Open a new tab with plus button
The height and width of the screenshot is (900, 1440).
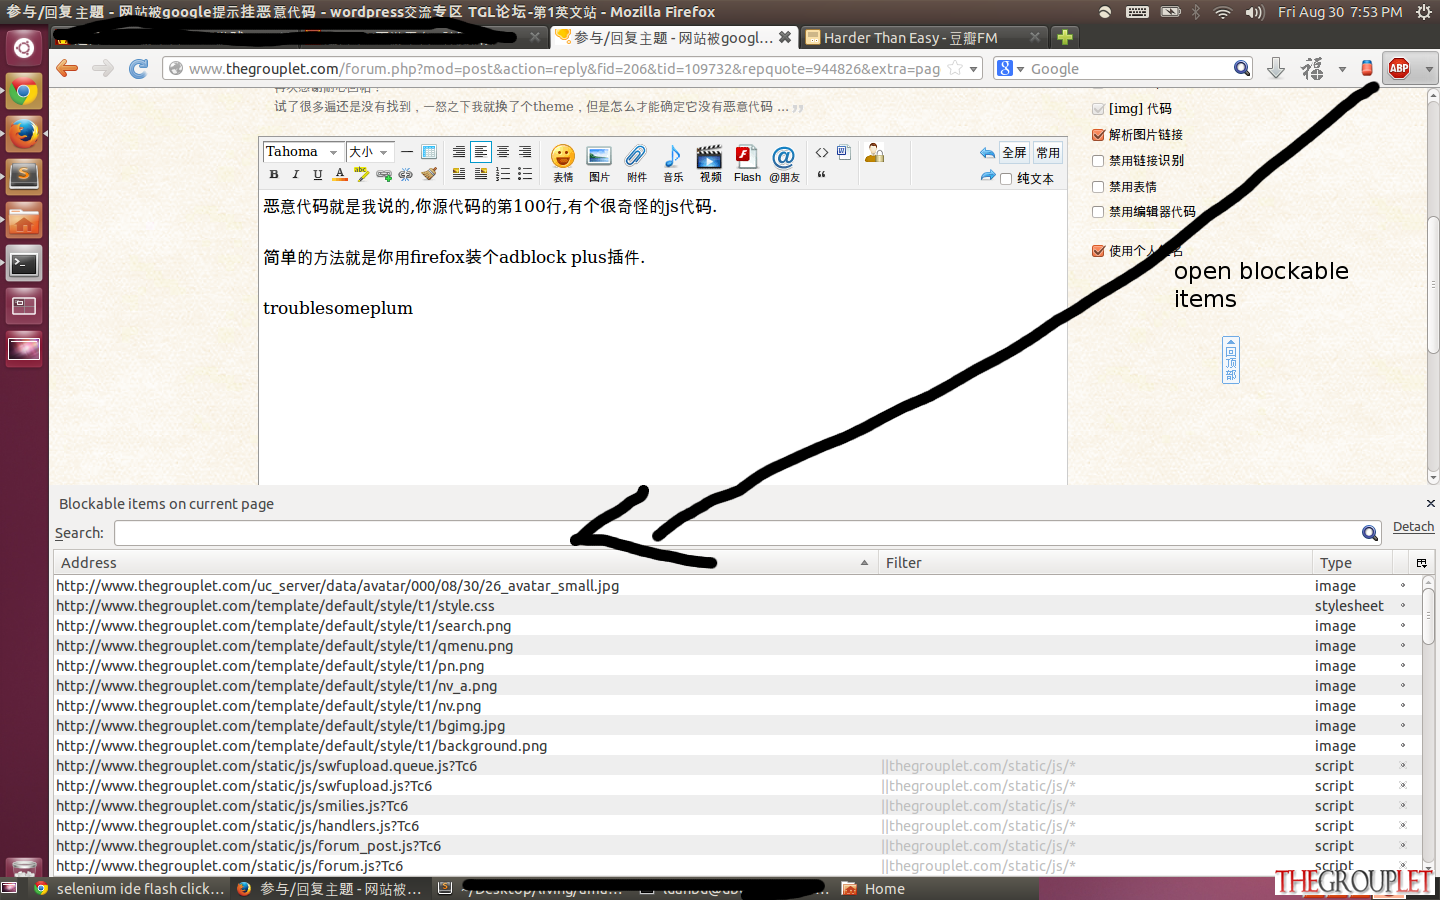1065,37
